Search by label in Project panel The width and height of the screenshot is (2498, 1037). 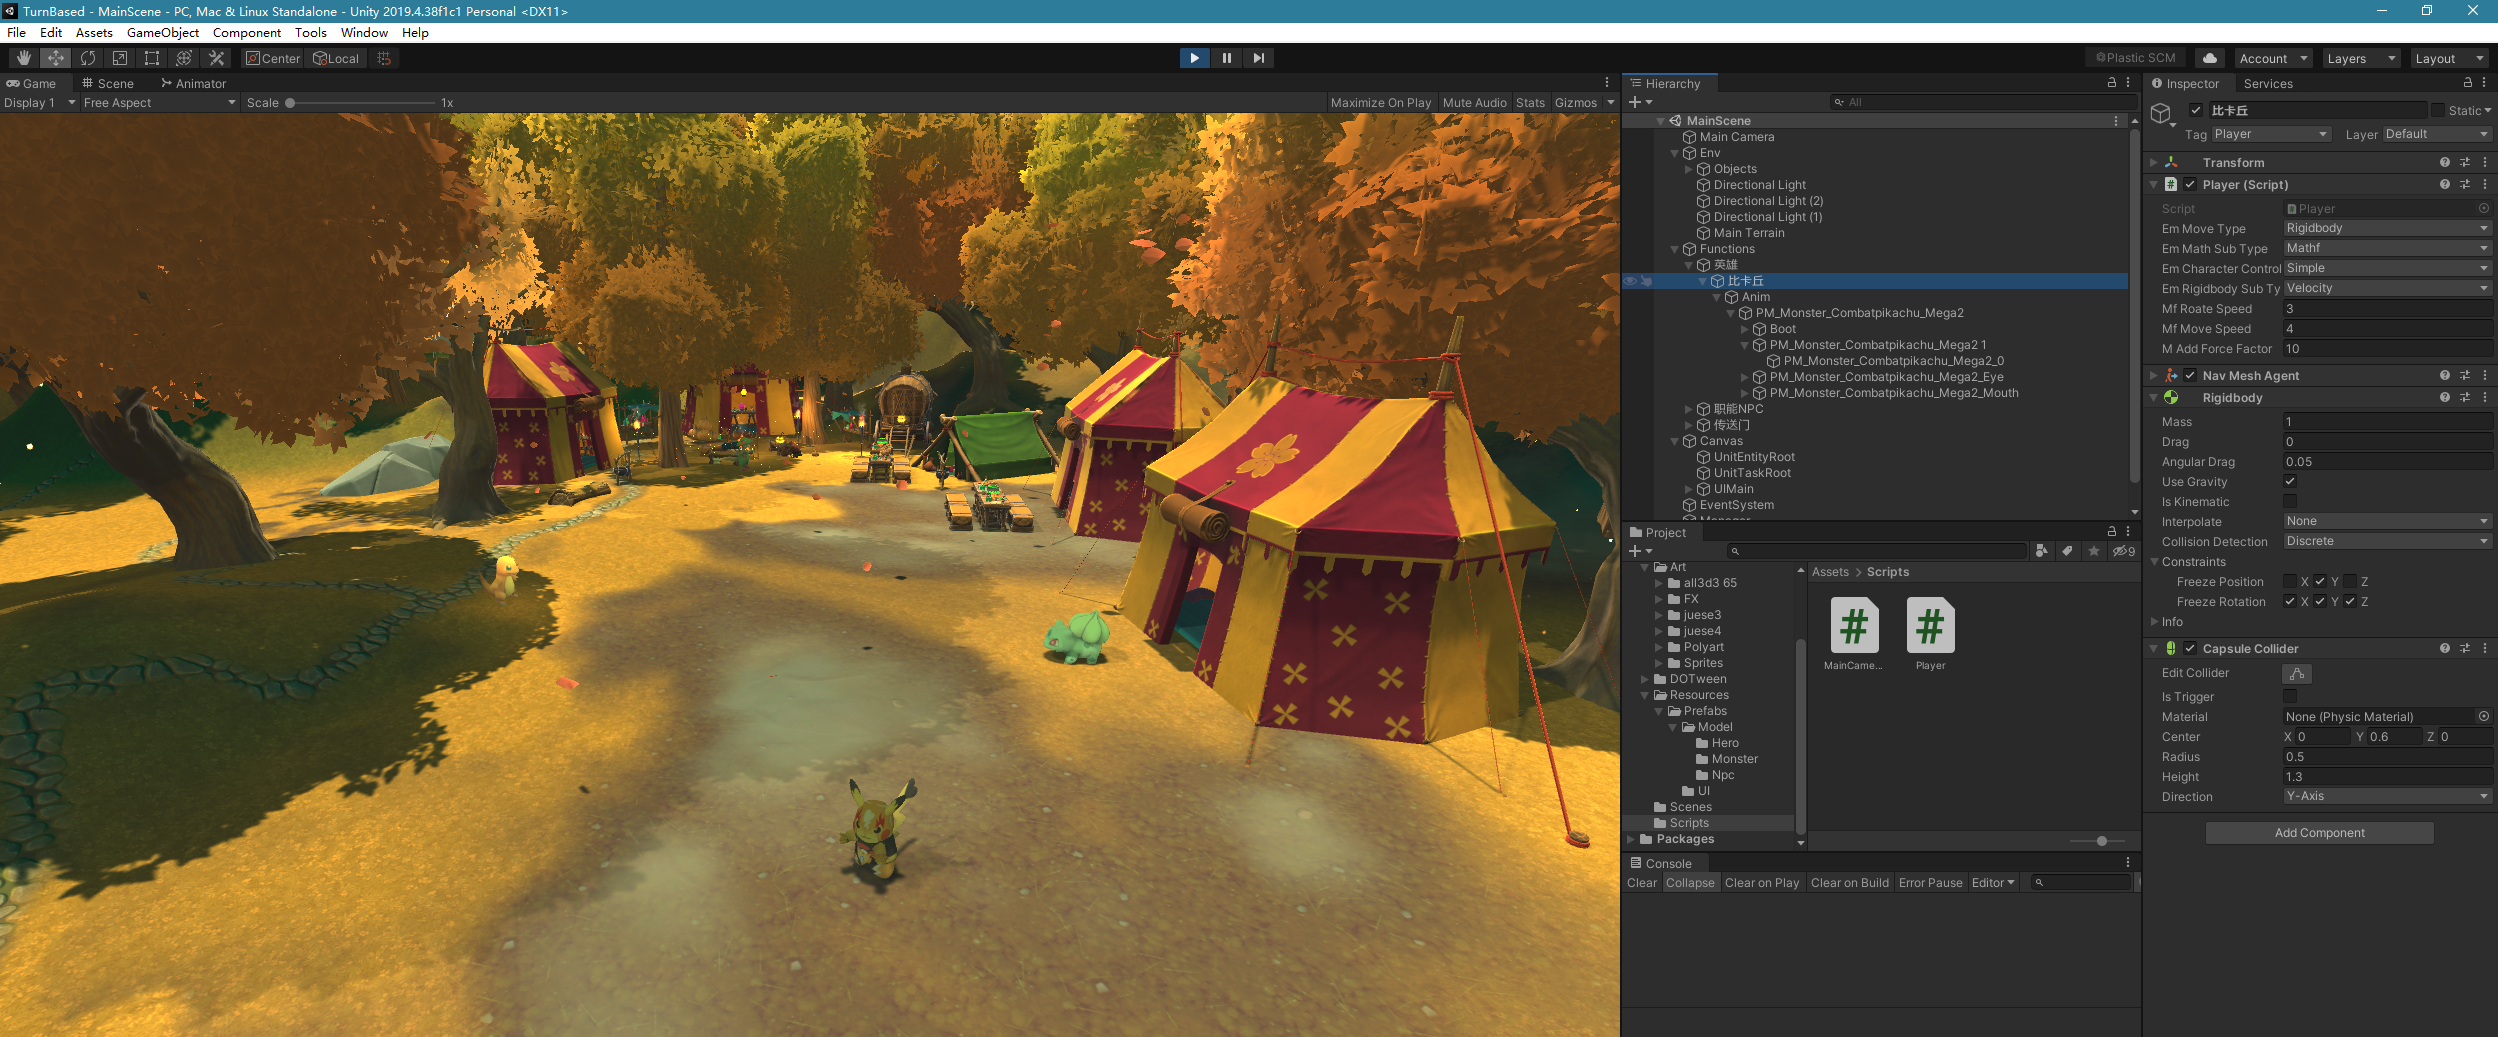(2067, 551)
